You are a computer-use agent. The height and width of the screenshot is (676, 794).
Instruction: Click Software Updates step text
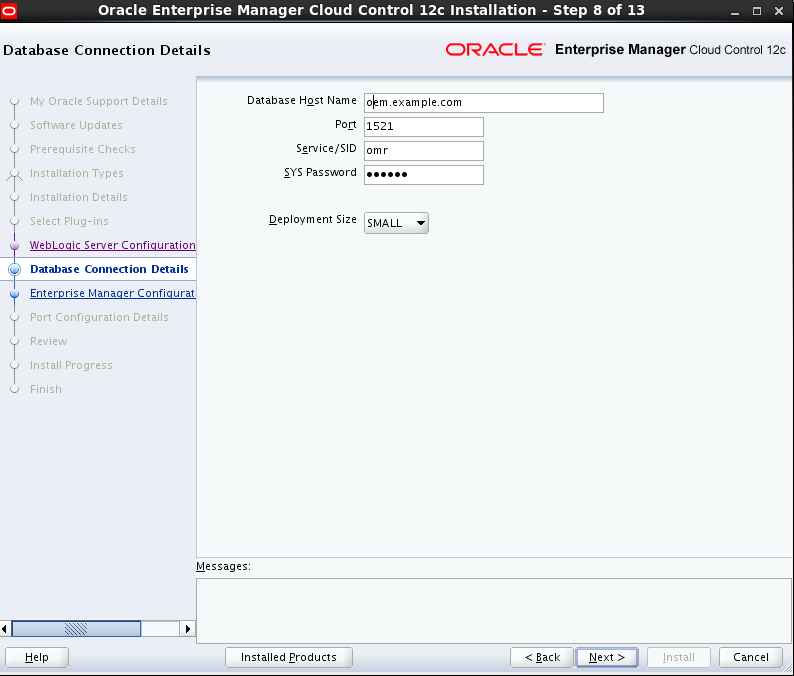76,125
